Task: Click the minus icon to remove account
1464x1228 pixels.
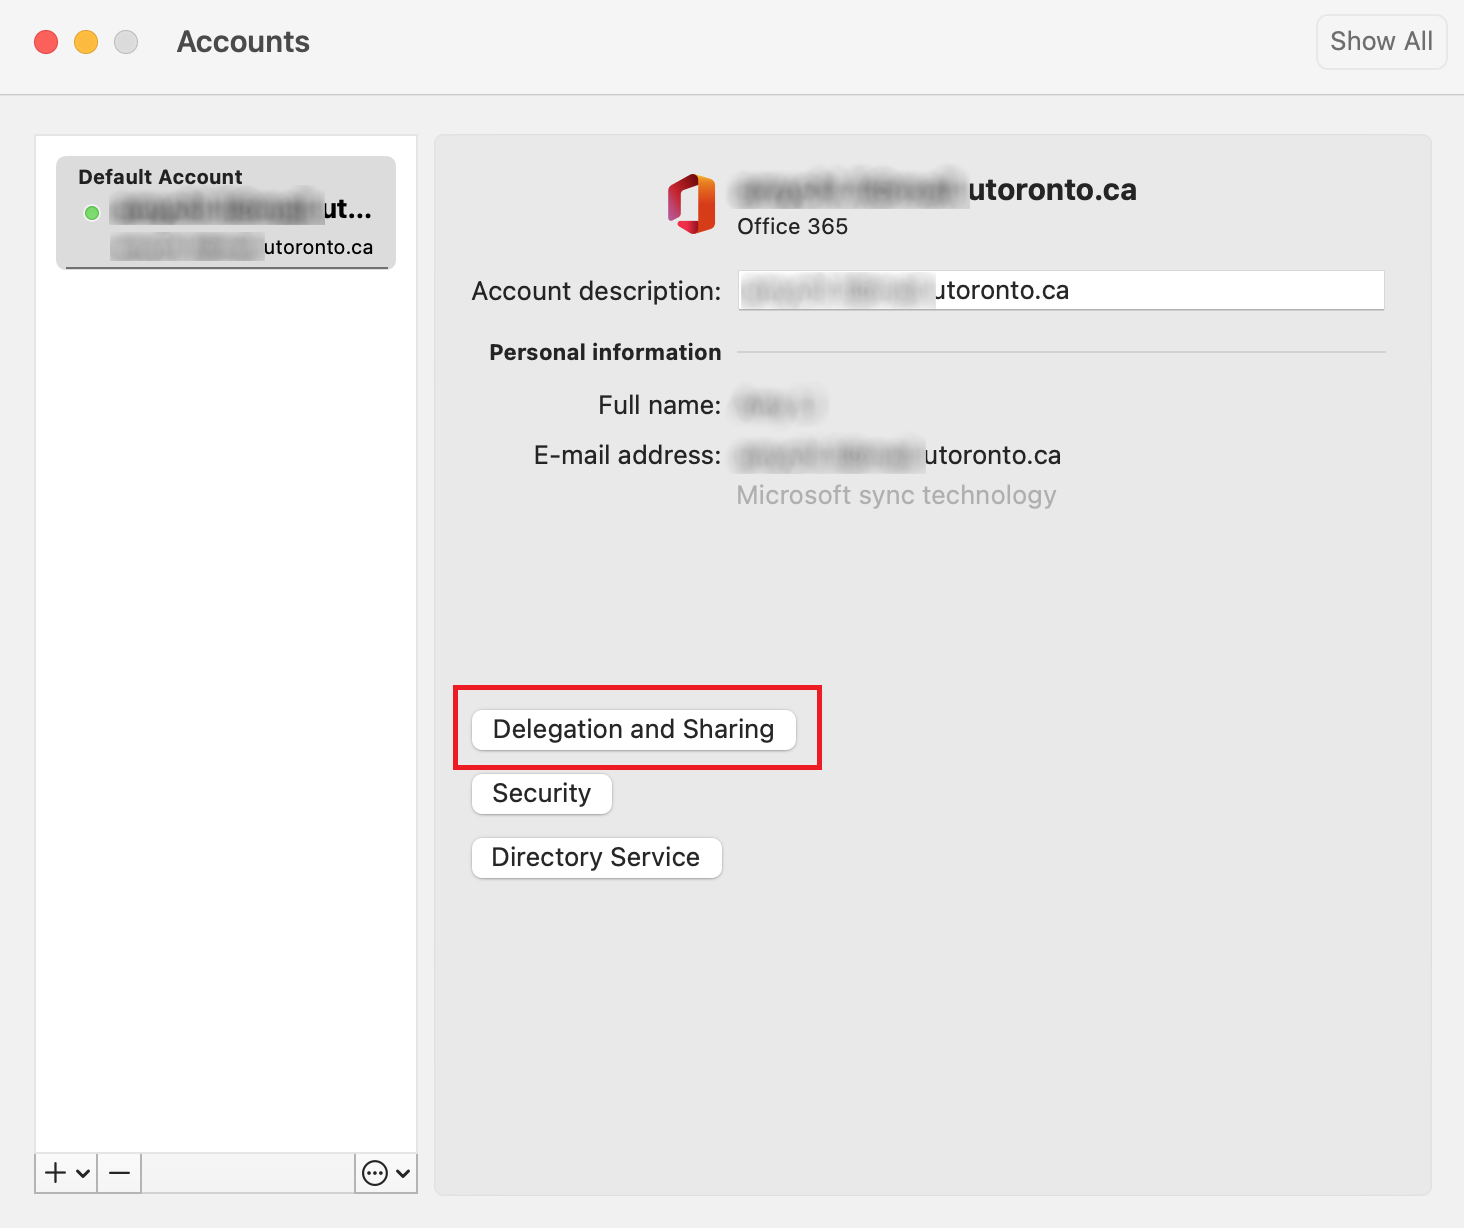Action: click(119, 1173)
